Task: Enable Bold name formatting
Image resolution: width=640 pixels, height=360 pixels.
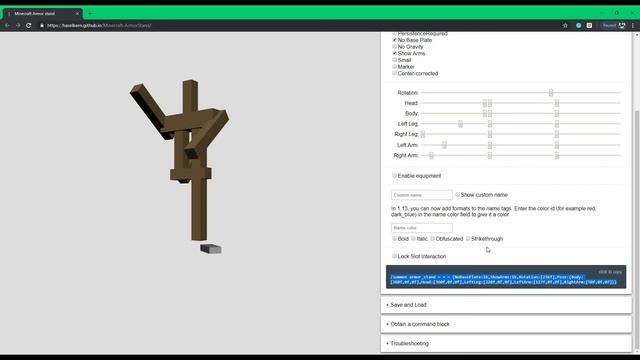Action: click(x=394, y=238)
